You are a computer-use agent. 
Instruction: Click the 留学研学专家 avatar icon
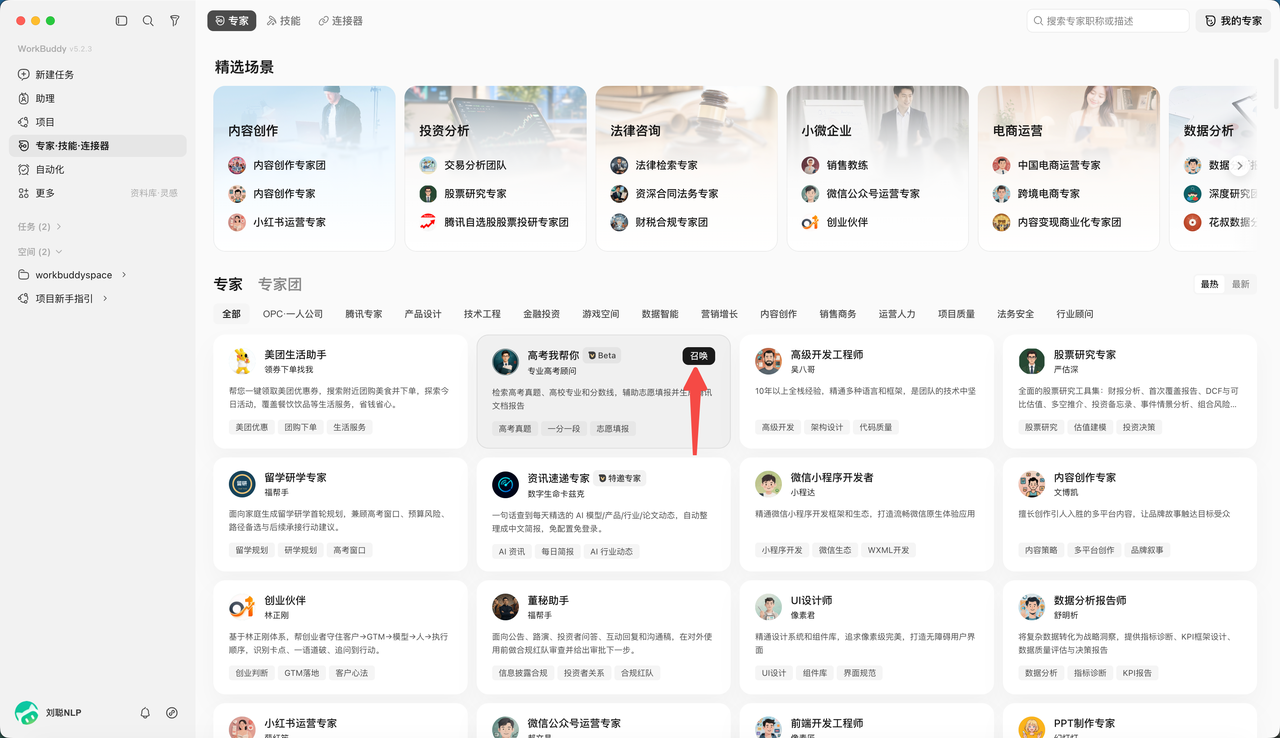242,484
